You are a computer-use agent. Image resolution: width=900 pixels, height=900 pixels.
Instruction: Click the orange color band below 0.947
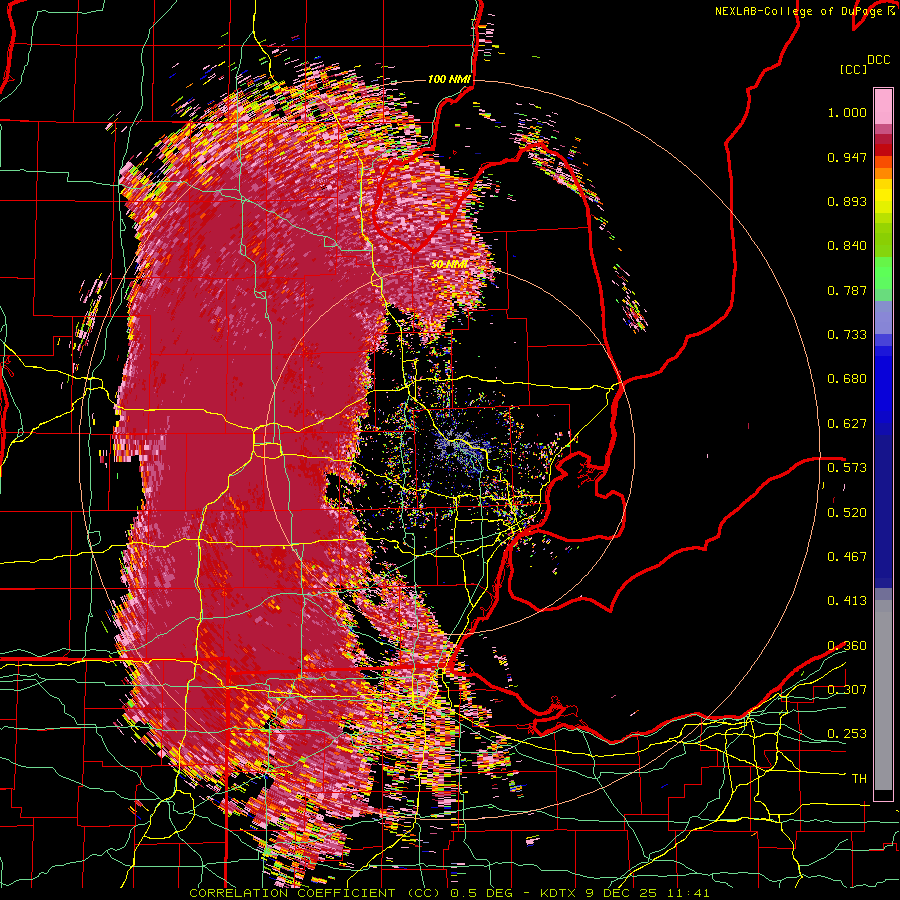(883, 173)
